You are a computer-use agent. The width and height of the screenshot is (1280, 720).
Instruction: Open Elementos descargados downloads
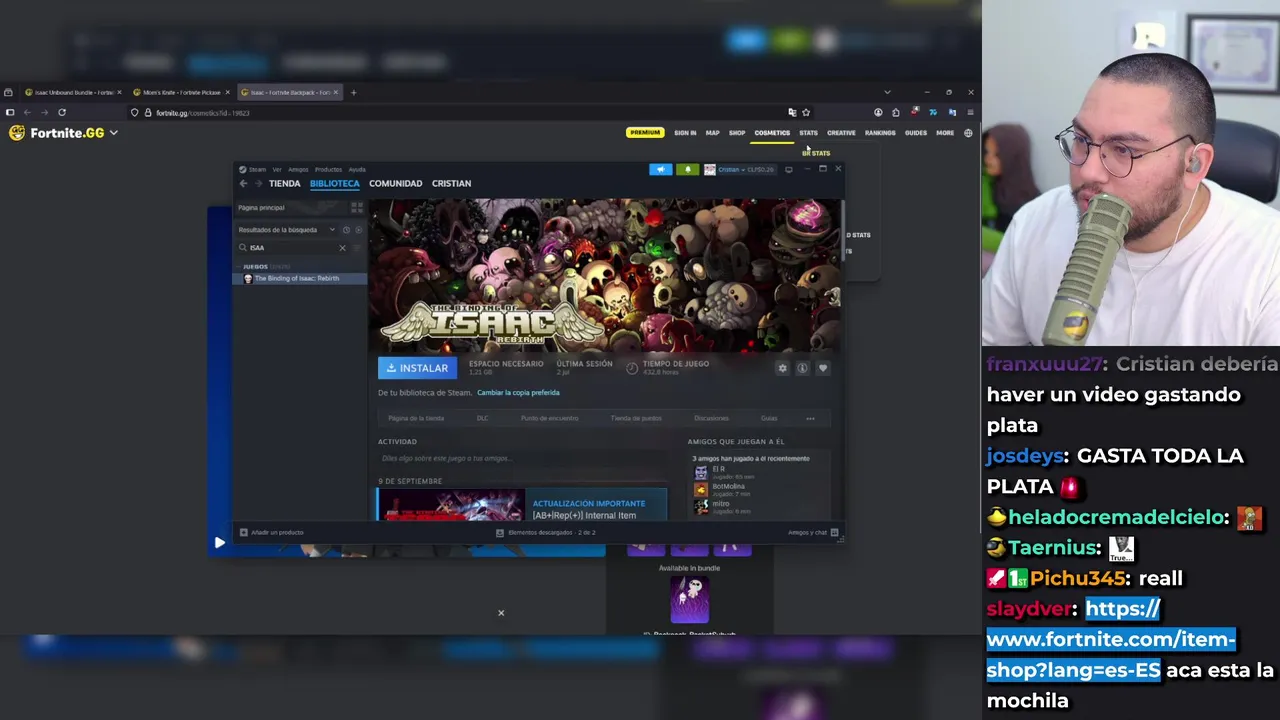coord(545,532)
